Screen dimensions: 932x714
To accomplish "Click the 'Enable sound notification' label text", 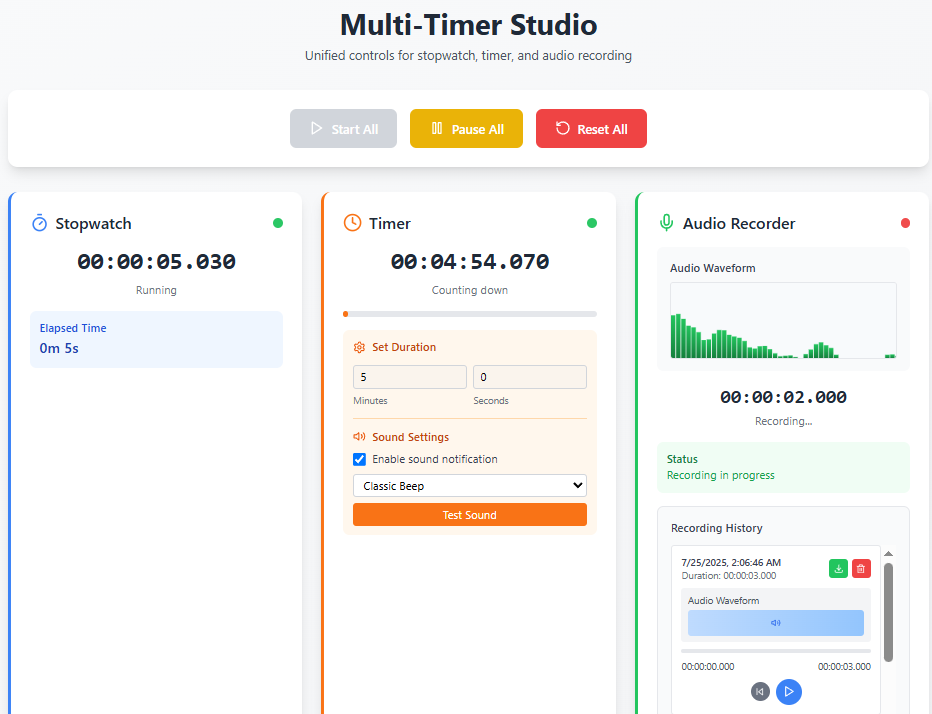I will point(434,459).
